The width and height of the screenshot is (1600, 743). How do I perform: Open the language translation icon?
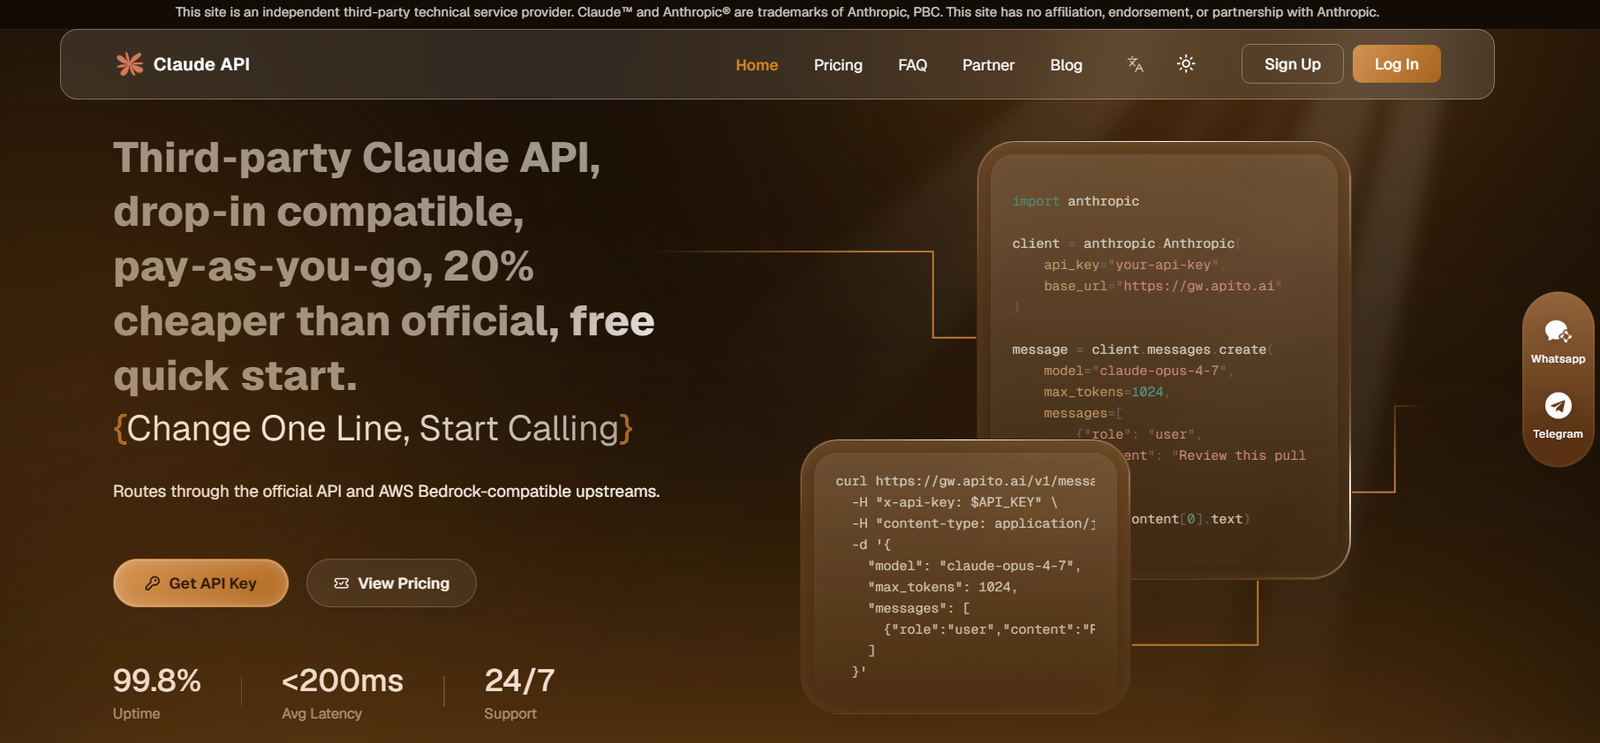(x=1135, y=64)
